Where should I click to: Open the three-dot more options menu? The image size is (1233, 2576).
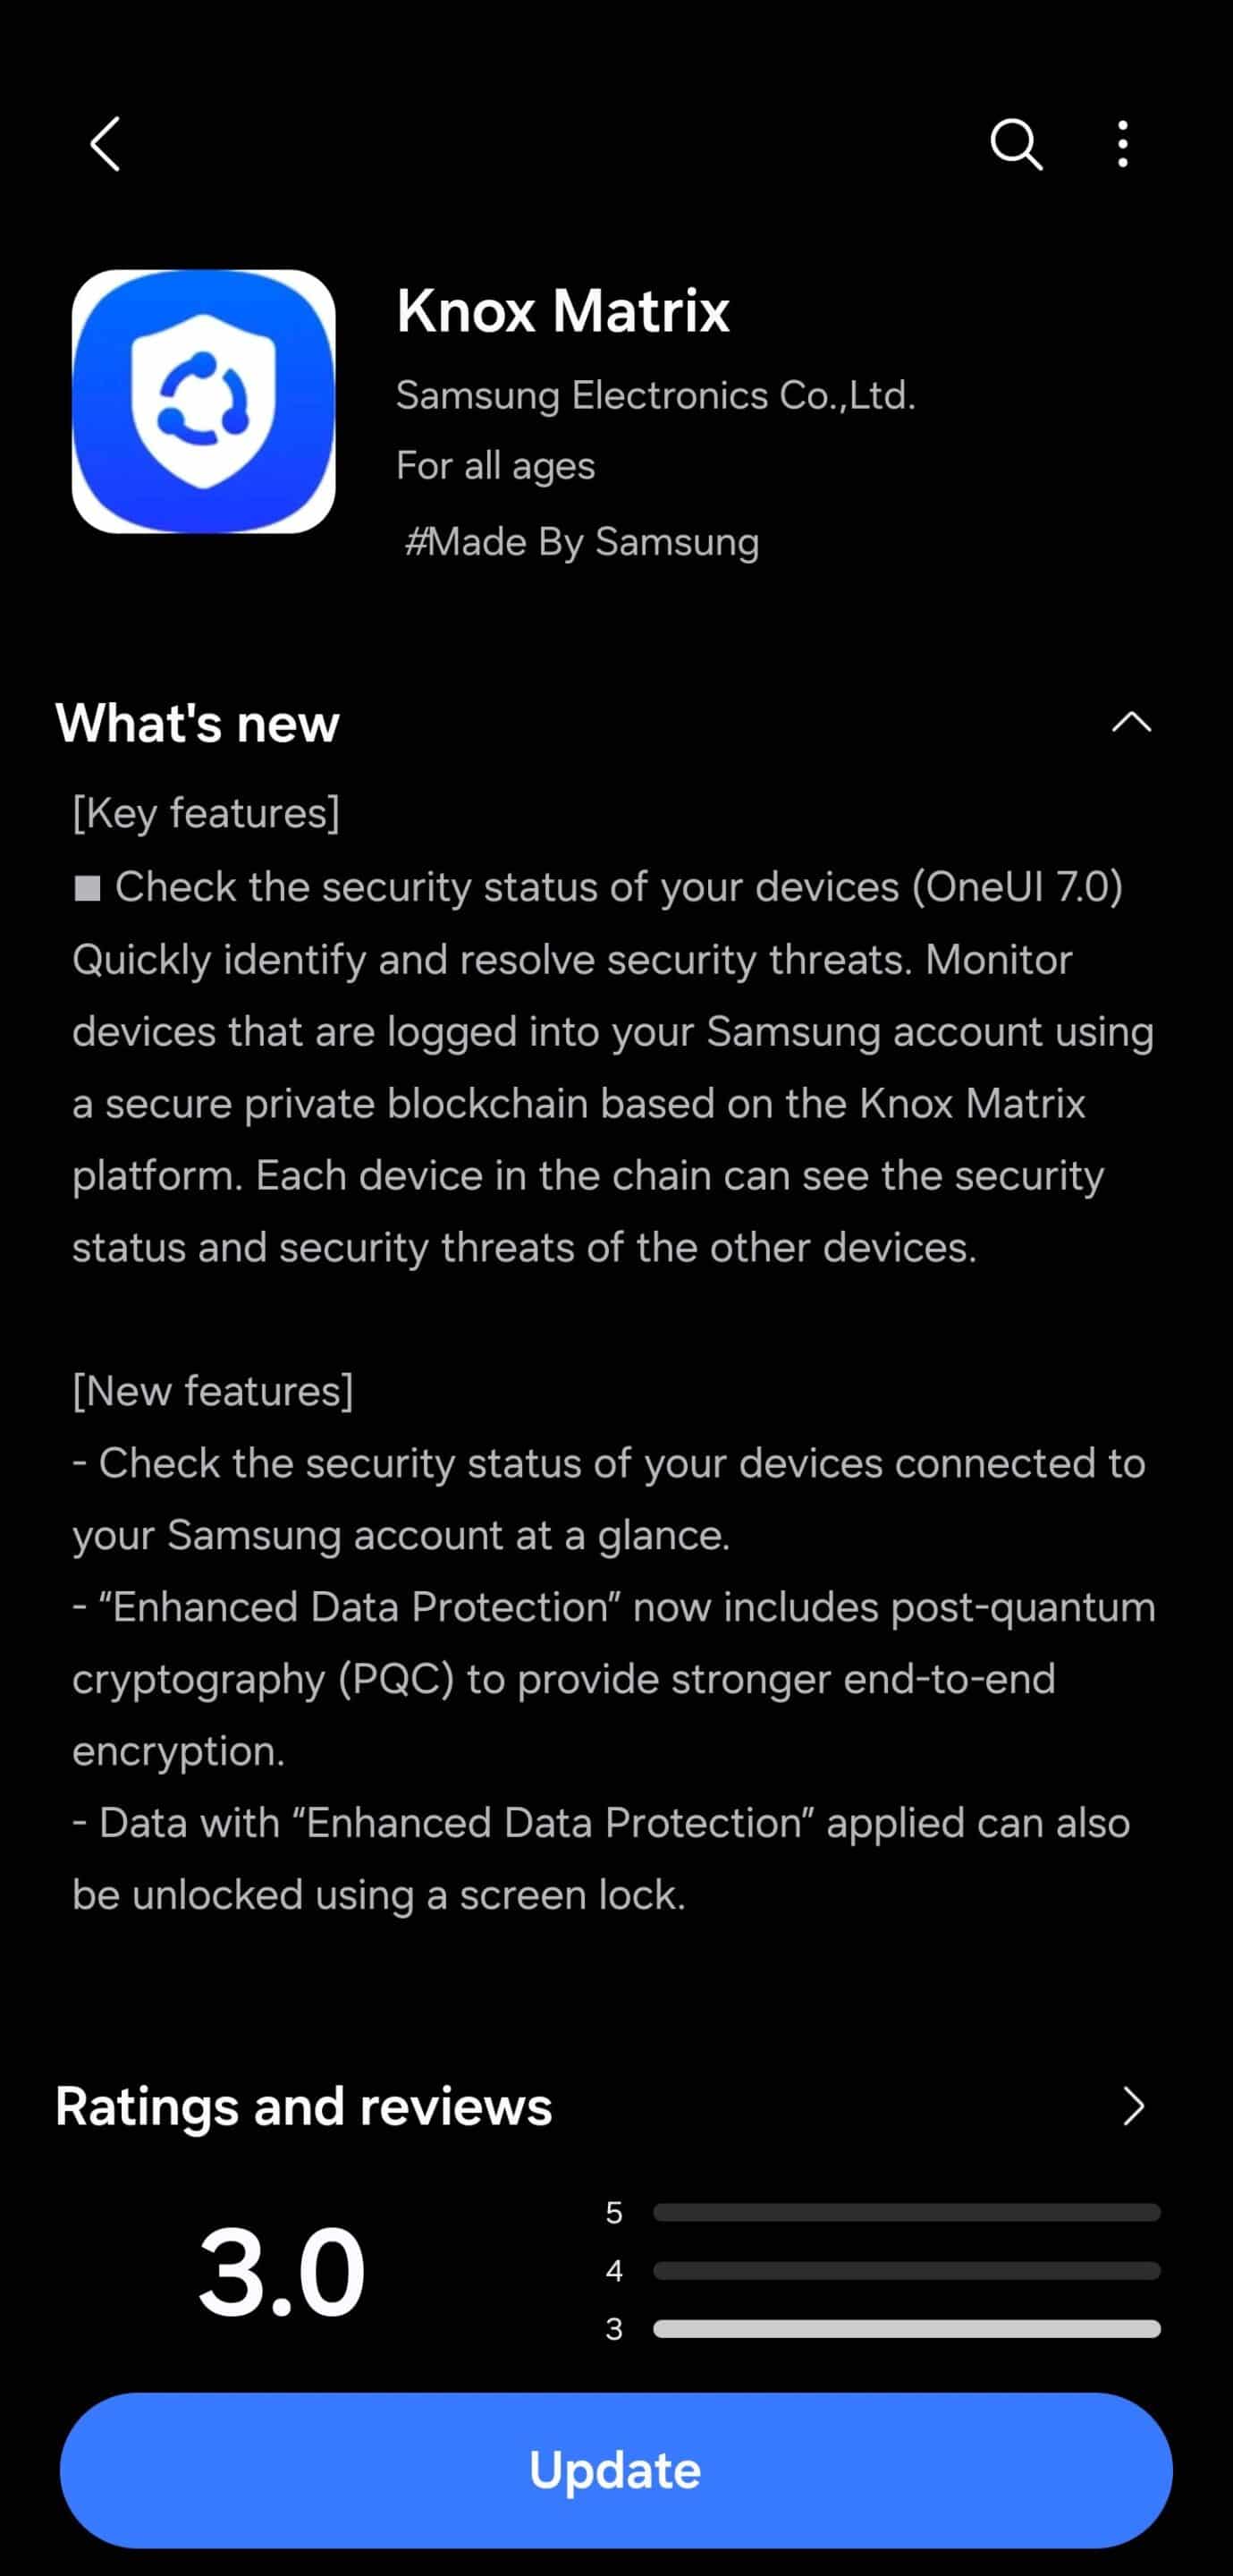1123,144
